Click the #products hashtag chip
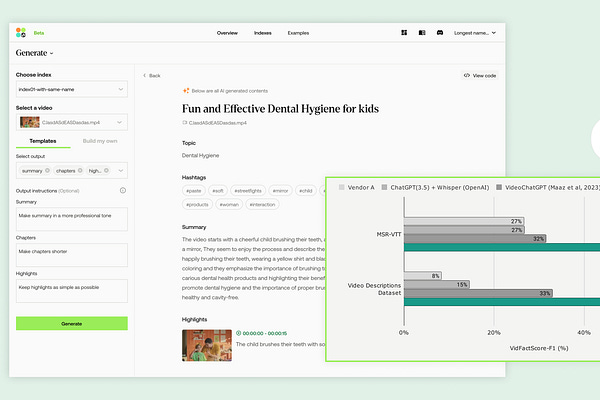 pyautogui.click(x=197, y=204)
